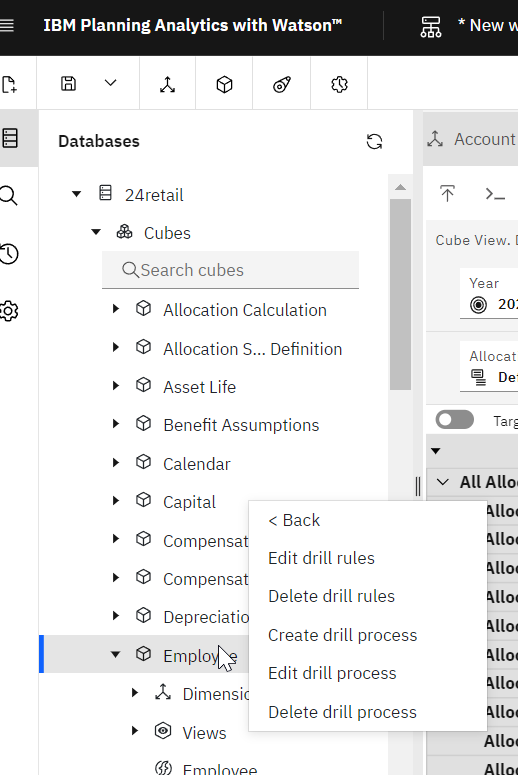The image size is (518, 775).
Task: Expand the Dimensions node under Employee
Action: click(x=134, y=692)
